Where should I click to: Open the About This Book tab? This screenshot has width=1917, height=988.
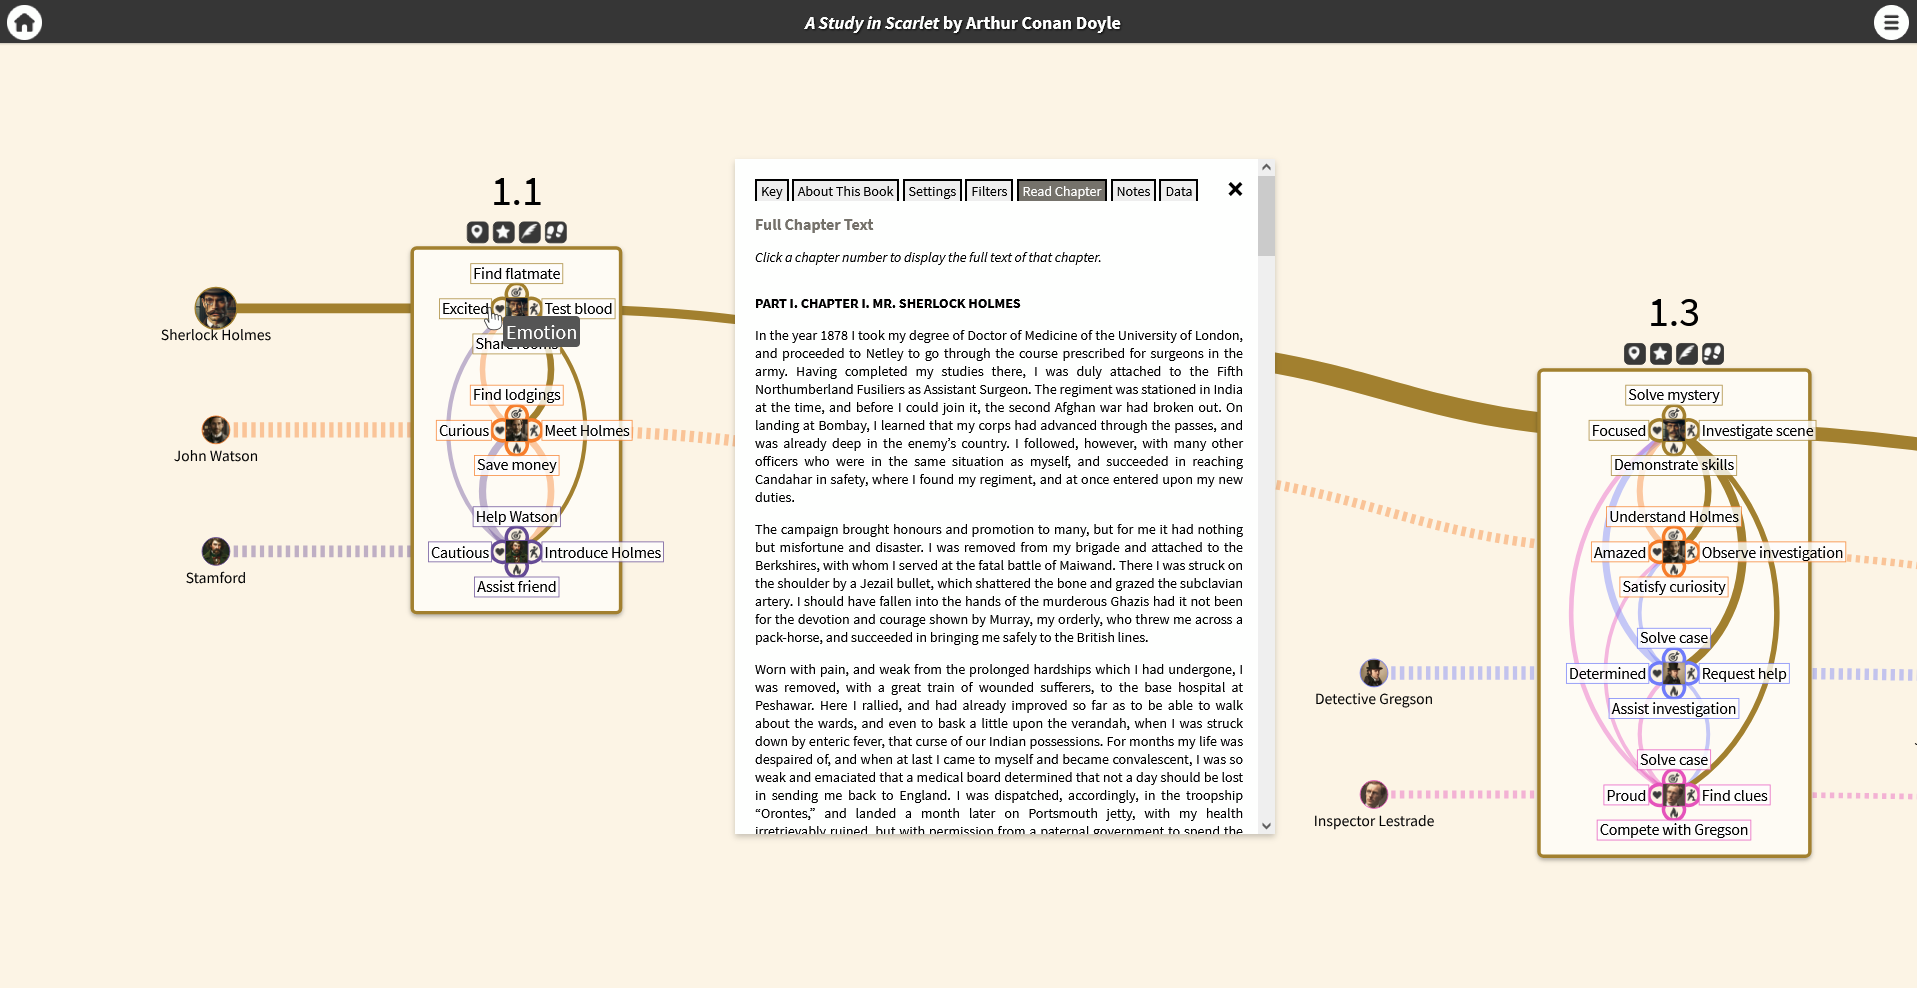(x=845, y=191)
